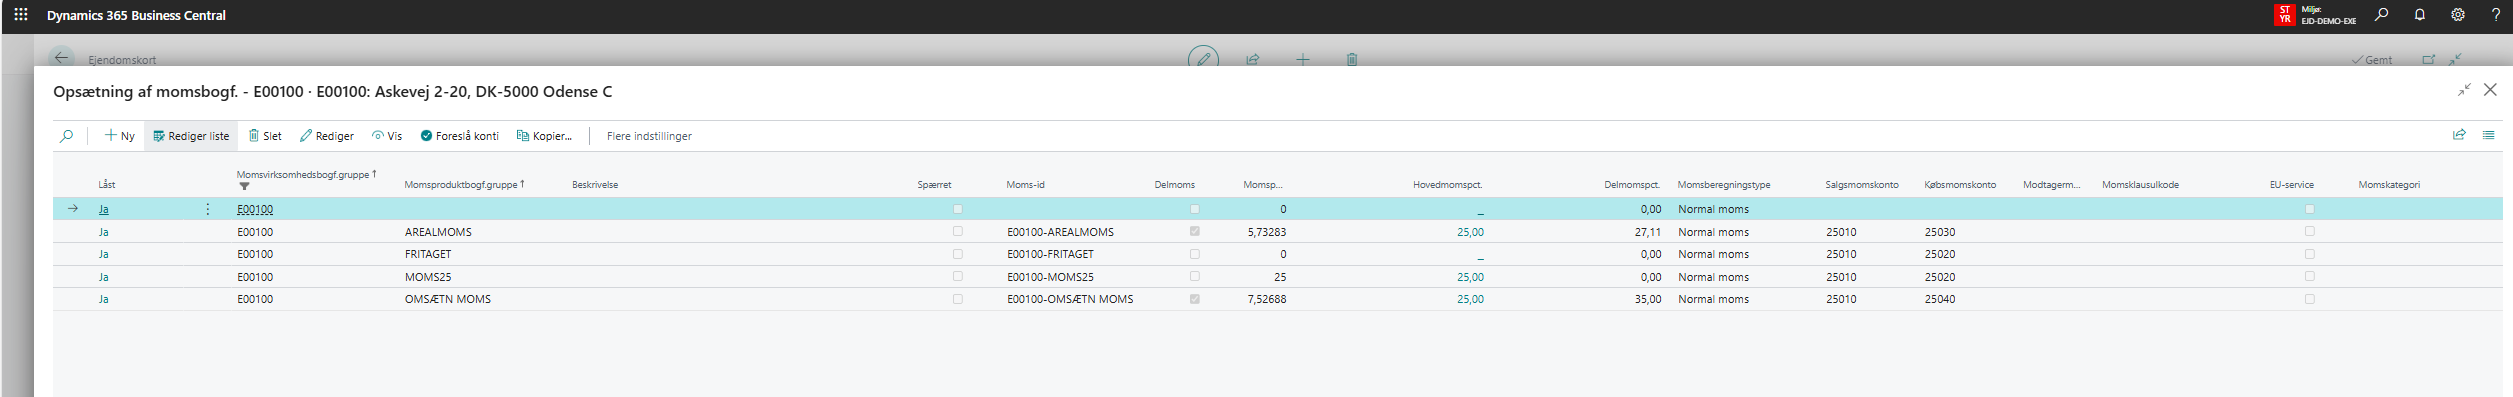Toggle Delmoms checkbox on AREALMOMS row
Viewport: 2513px width, 397px height.
[1194, 231]
